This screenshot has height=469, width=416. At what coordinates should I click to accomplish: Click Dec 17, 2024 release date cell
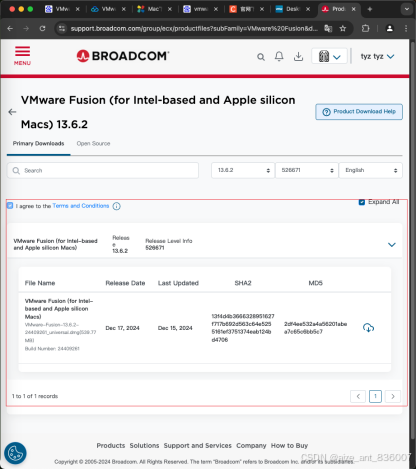[122, 328]
